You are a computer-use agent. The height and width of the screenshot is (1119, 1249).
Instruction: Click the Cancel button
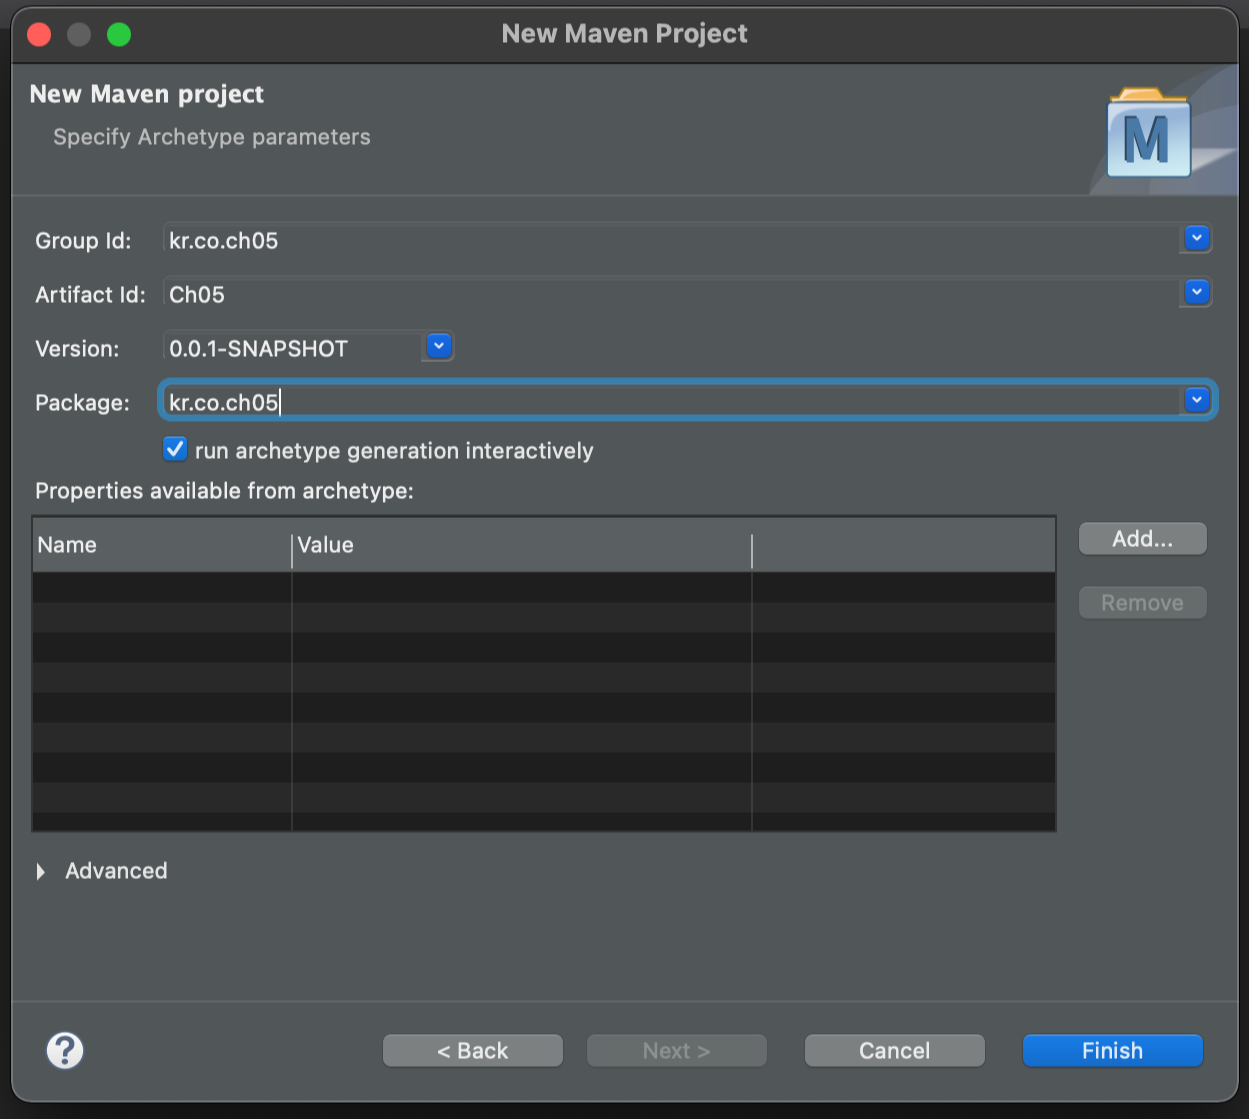(894, 1050)
